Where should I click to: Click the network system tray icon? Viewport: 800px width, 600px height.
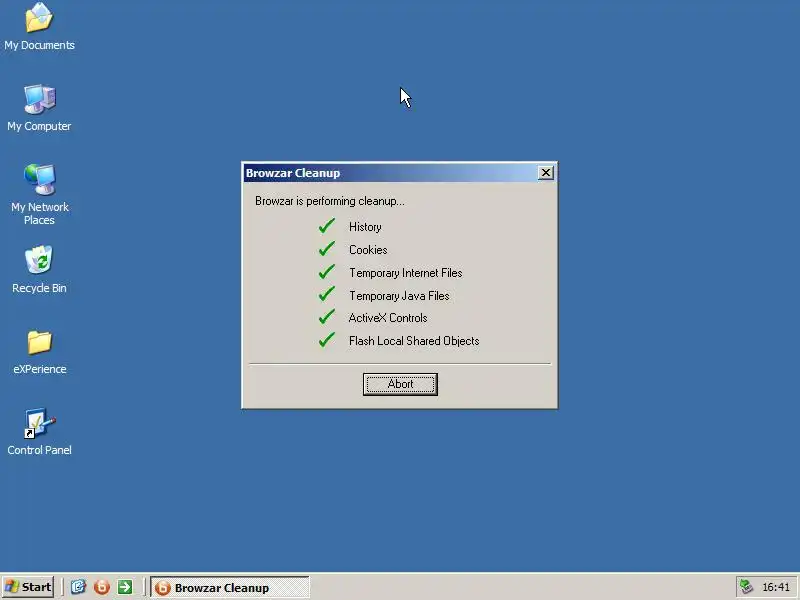tap(746, 587)
